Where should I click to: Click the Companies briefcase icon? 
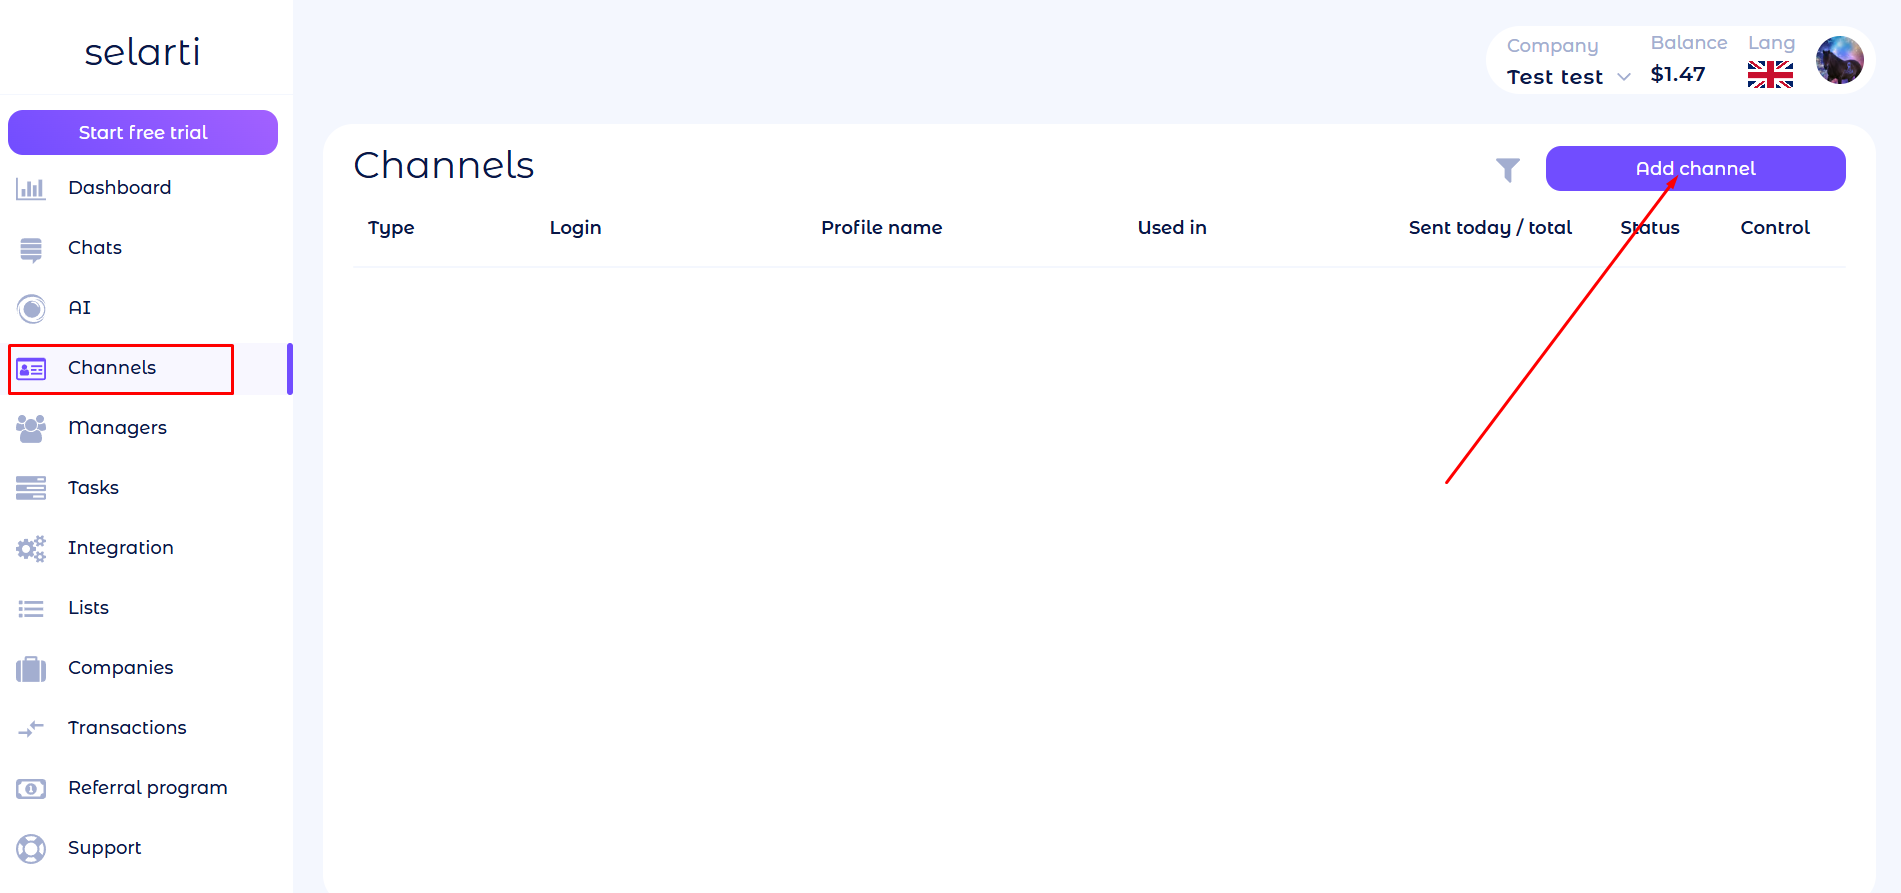pos(31,669)
